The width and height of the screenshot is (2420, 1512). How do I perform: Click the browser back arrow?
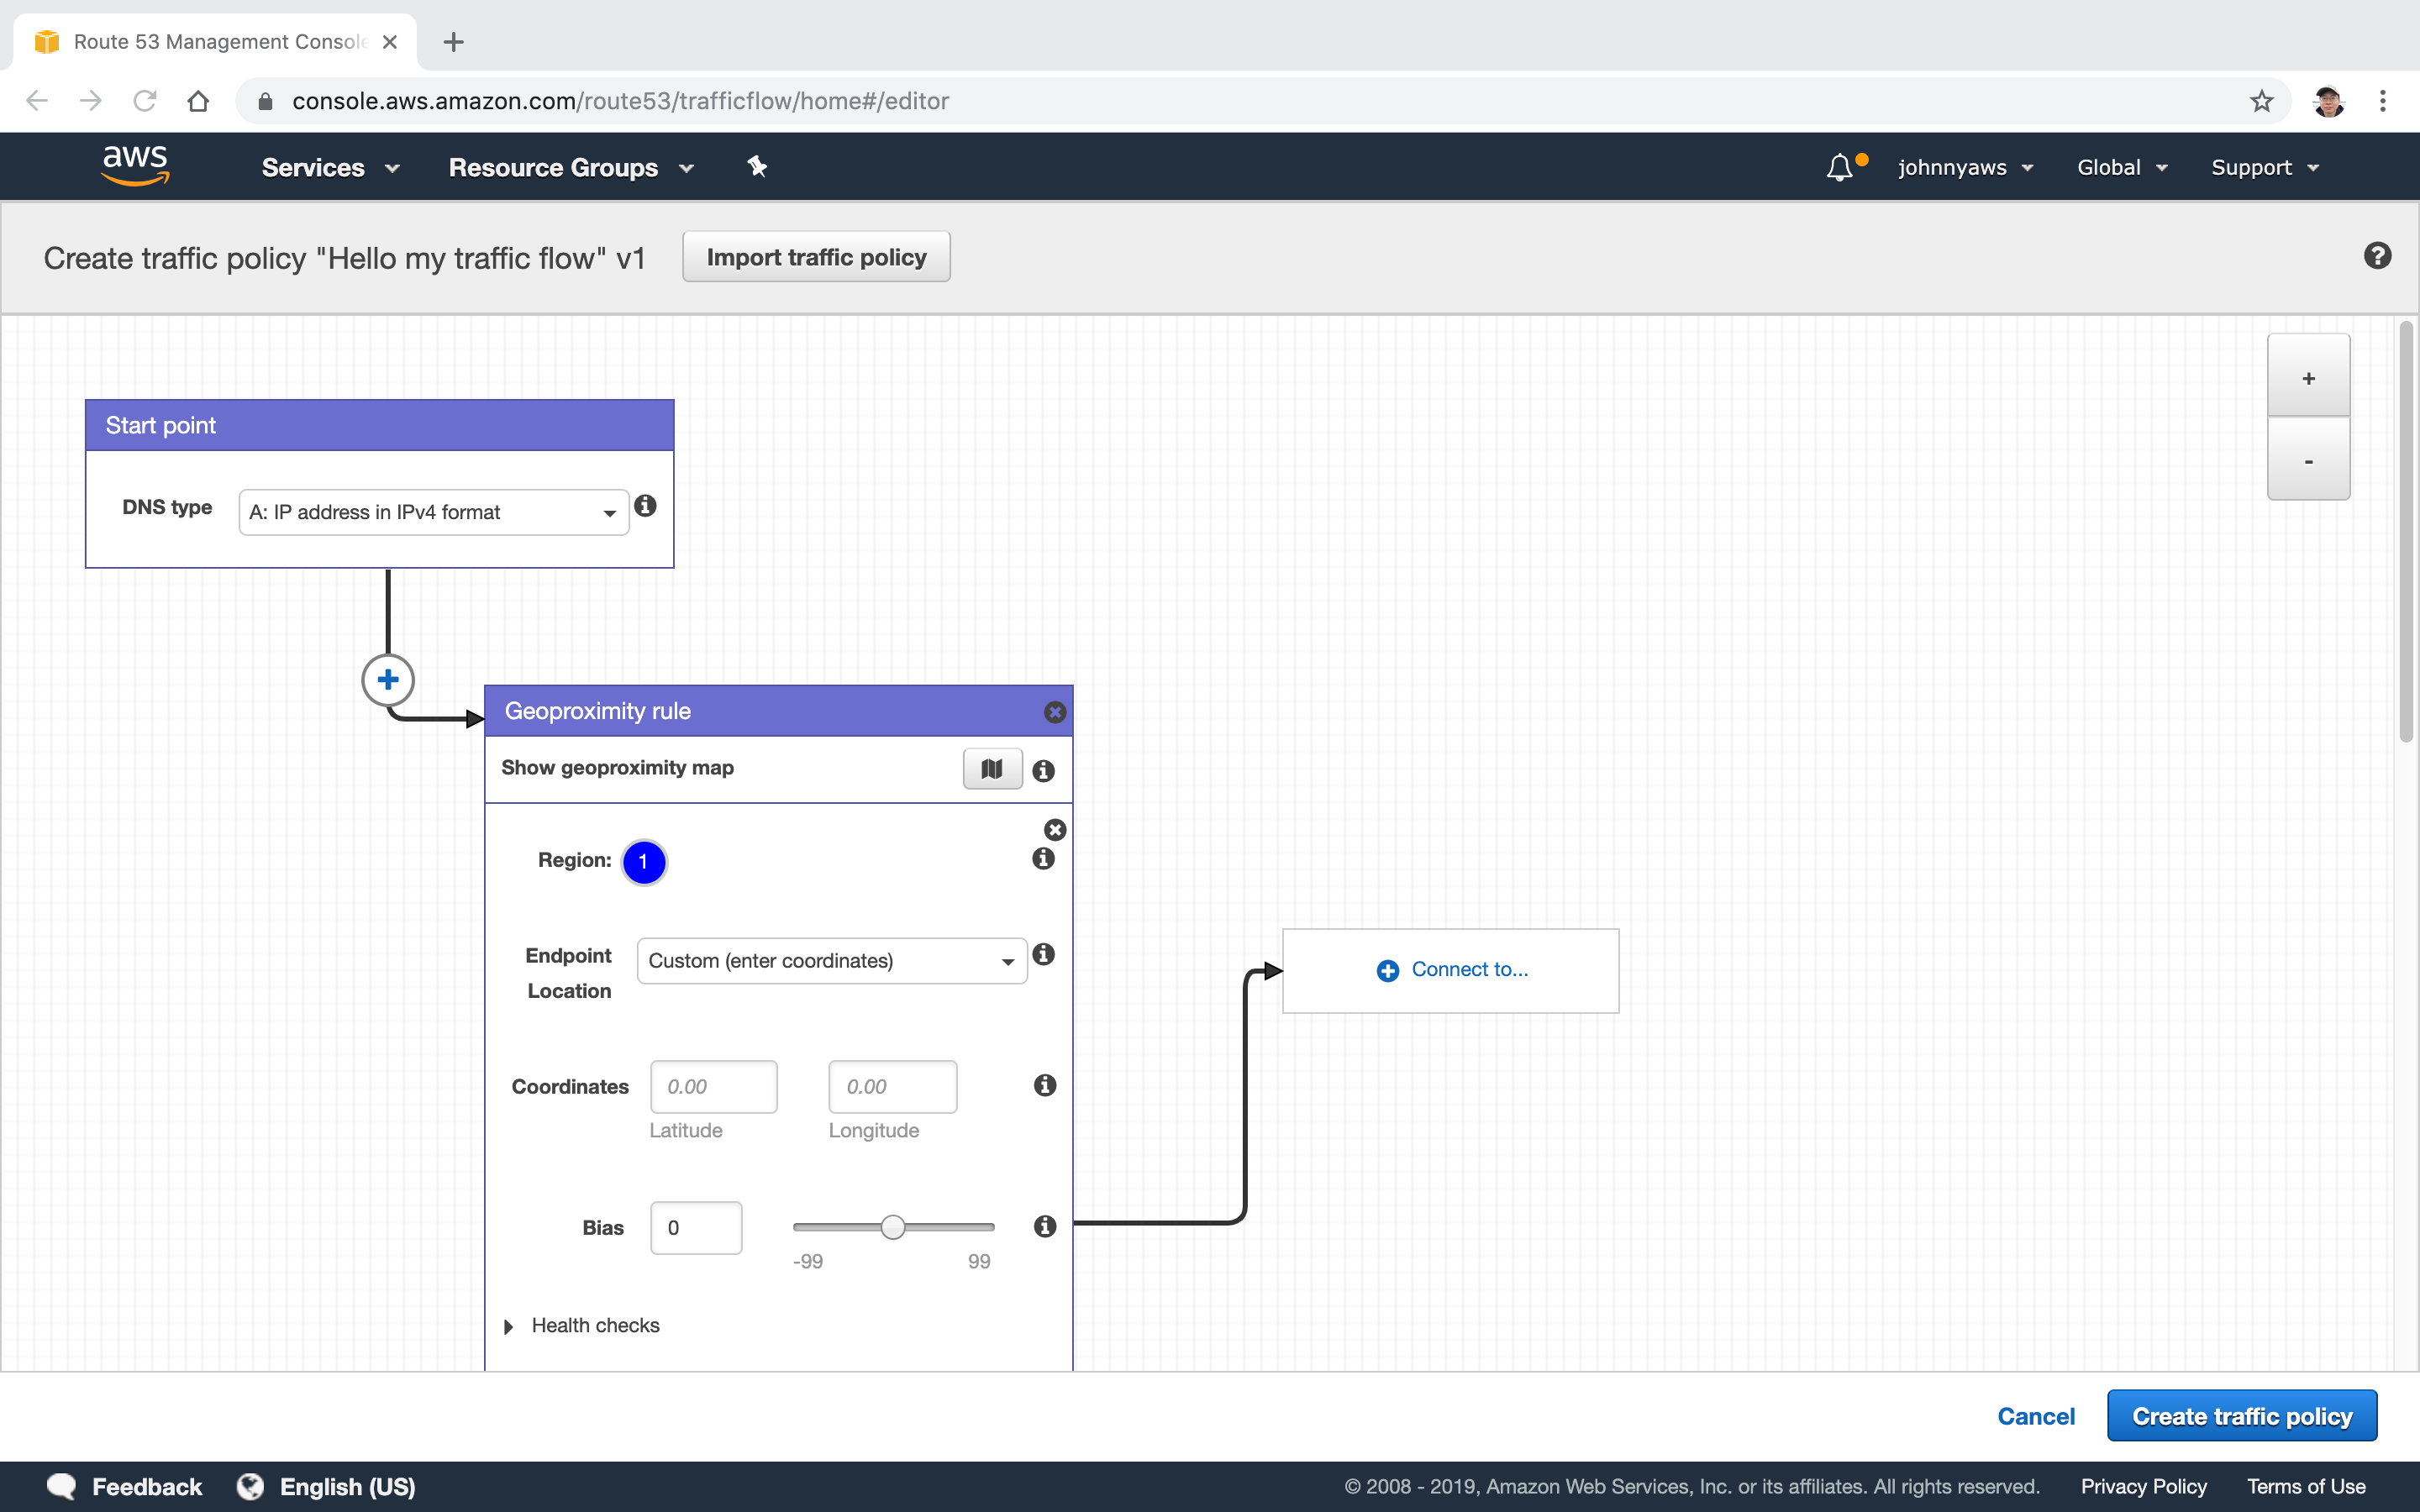[x=37, y=101]
